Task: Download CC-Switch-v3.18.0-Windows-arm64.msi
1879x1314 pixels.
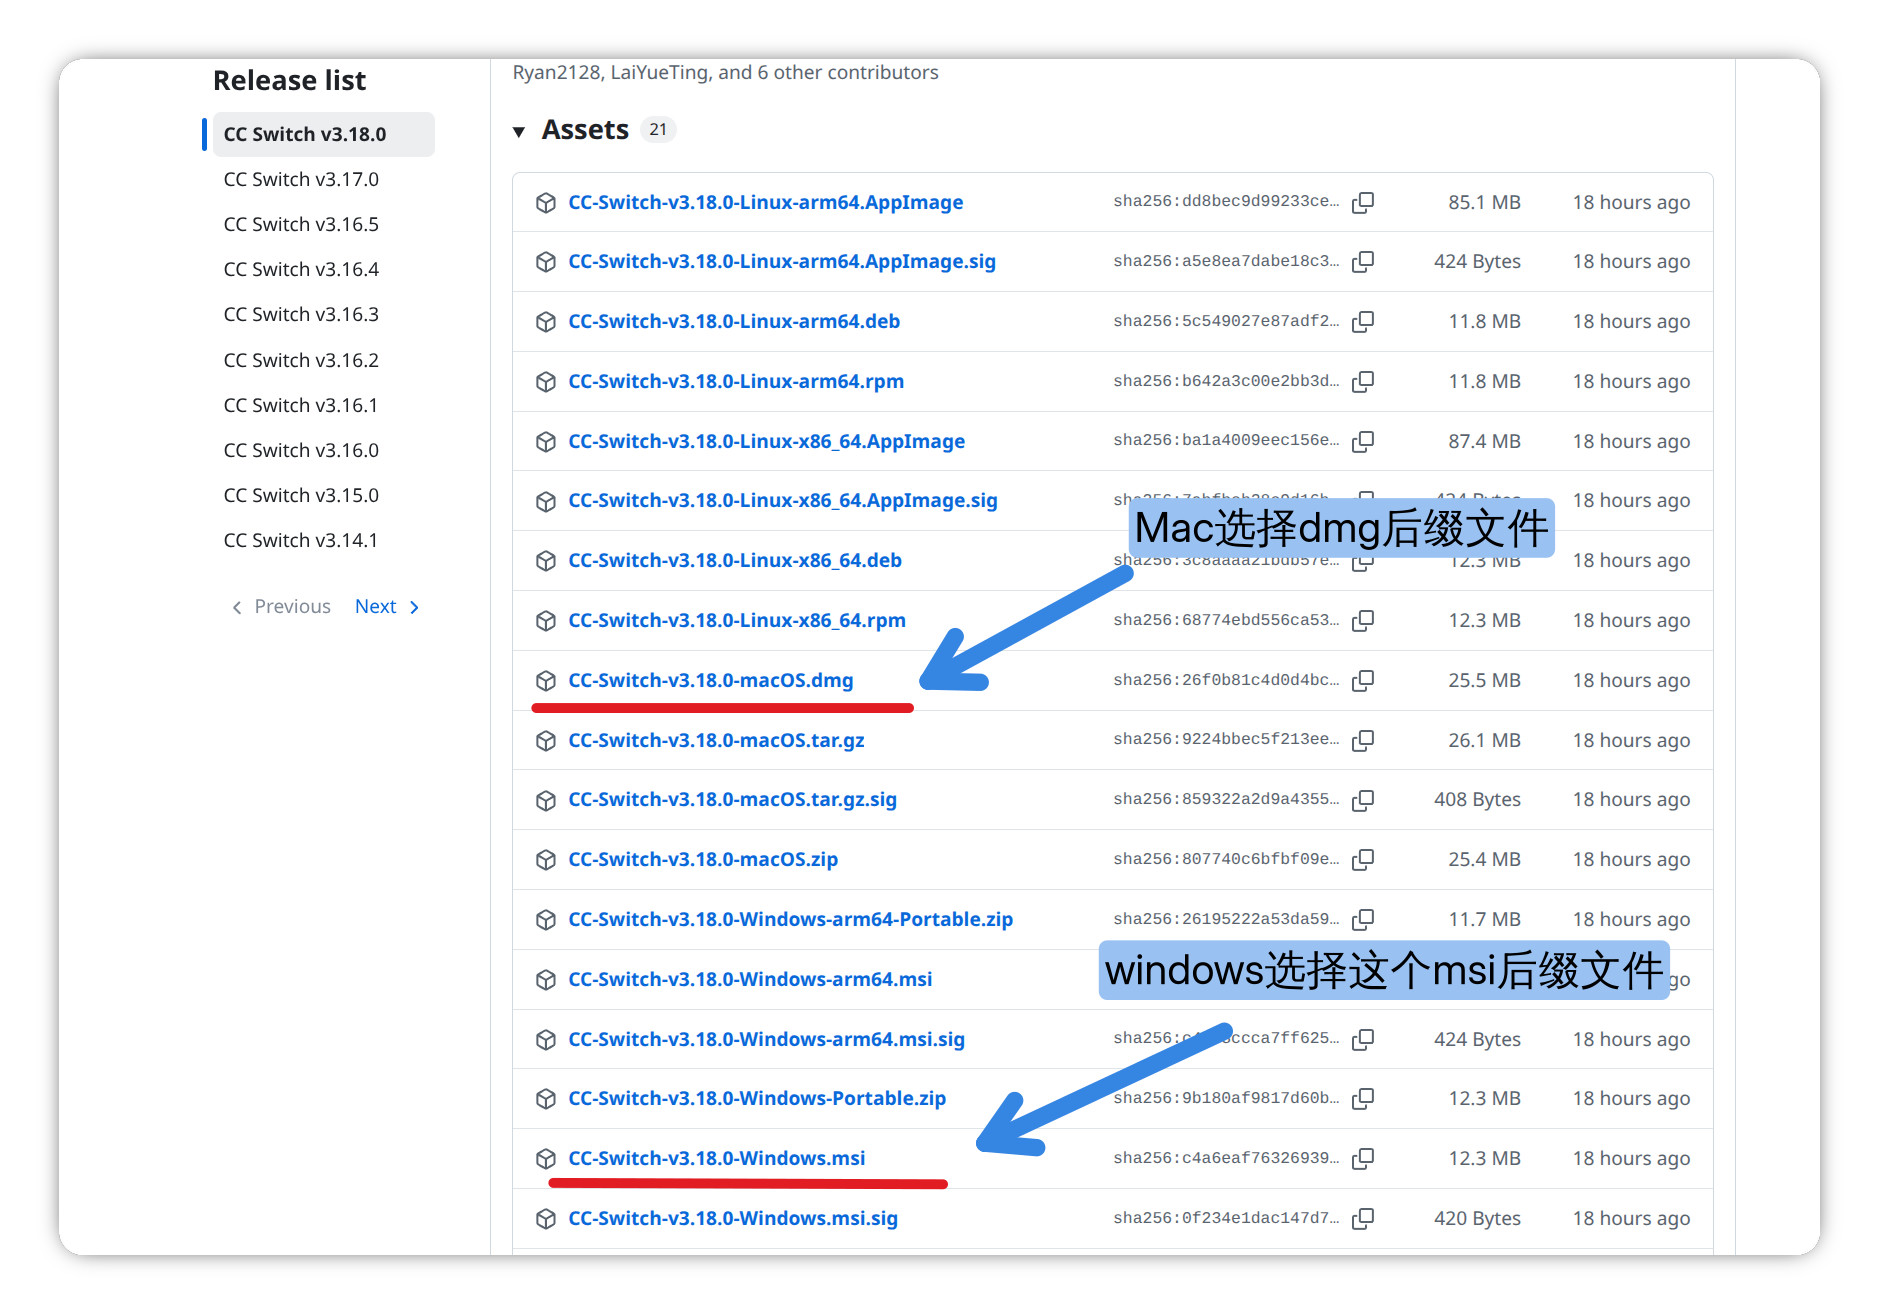Action: (750, 979)
